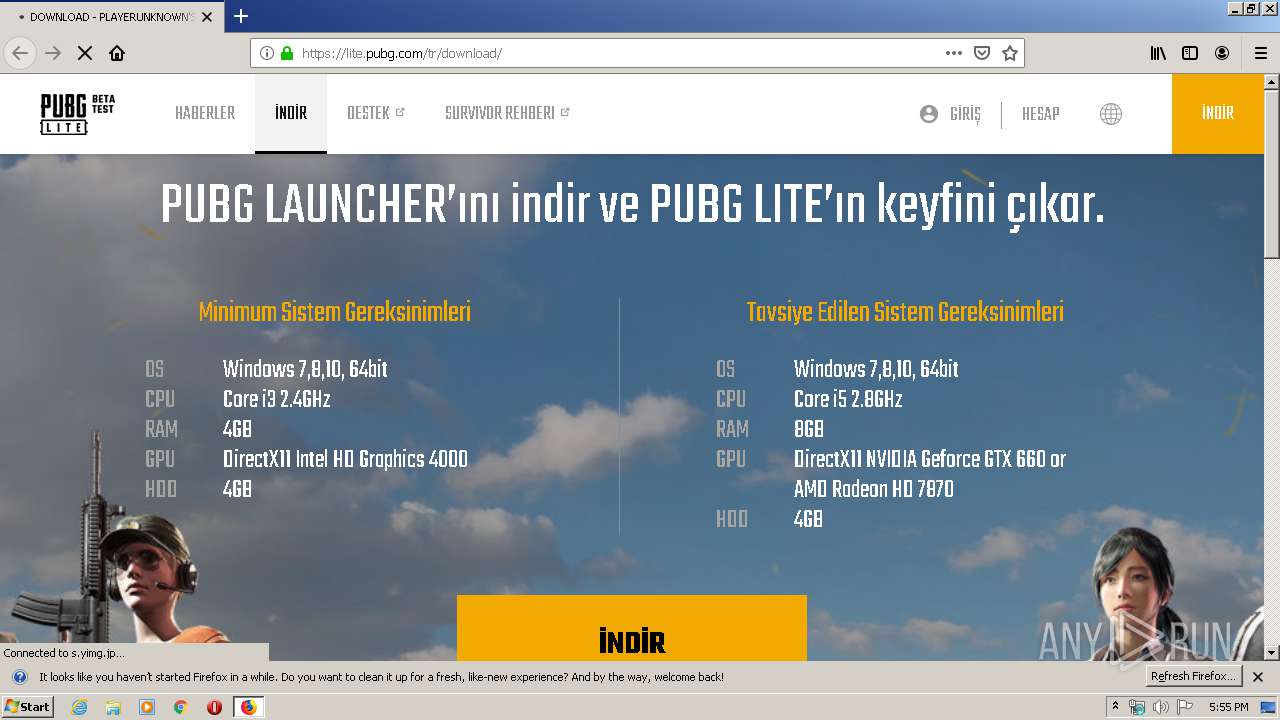Open Opera from taskbar
Screen dimensions: 1280x720
tap(214, 707)
